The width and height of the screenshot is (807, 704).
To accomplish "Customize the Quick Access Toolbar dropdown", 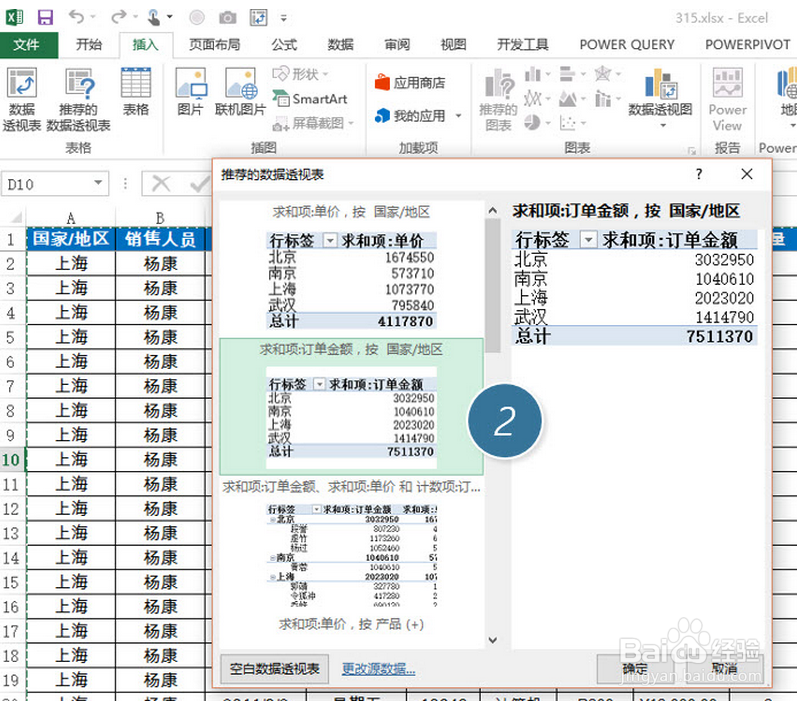I will tap(284, 19).
